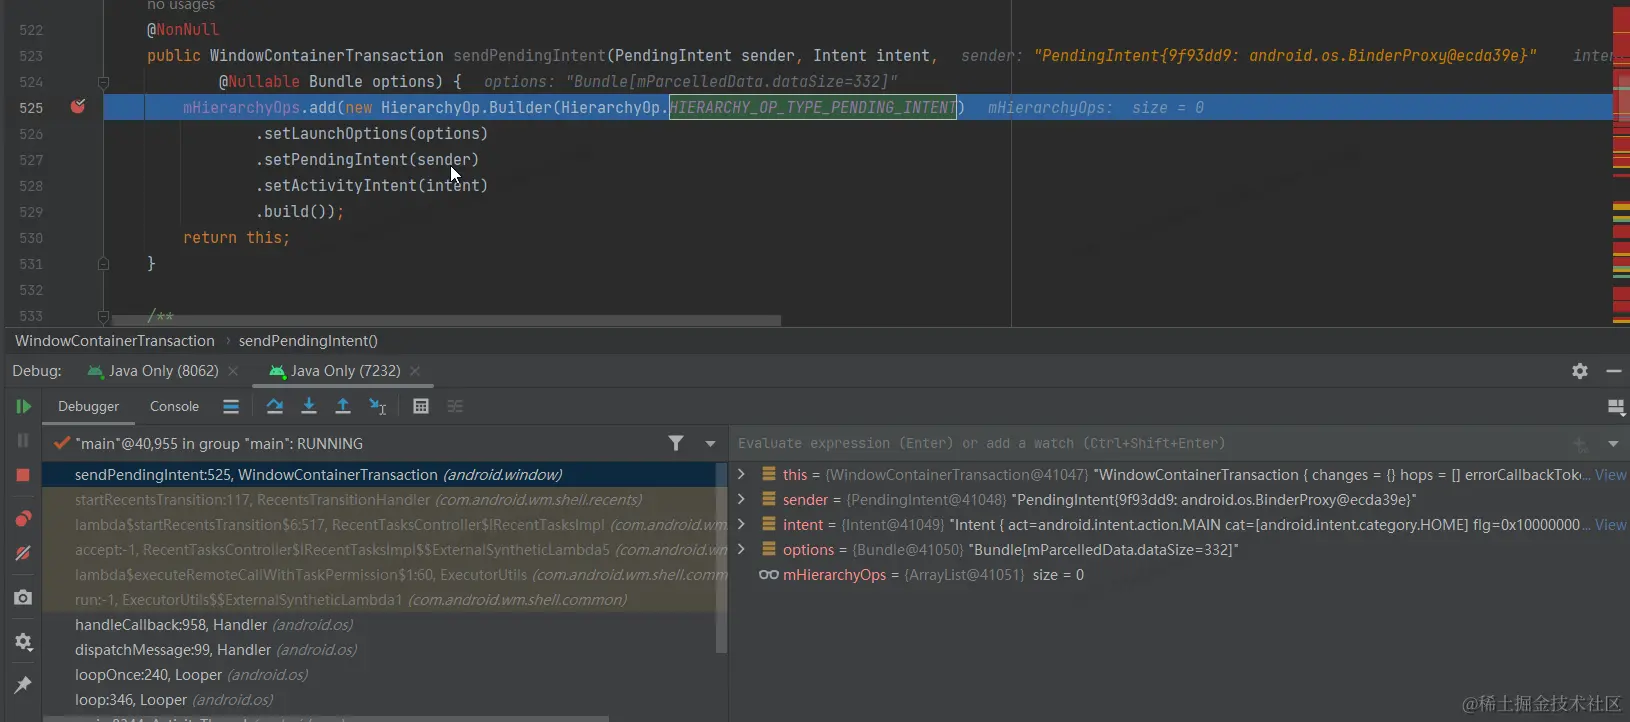Screen dimensions: 1630x722
Task: Open the Debugger tab
Action: pos(88,406)
